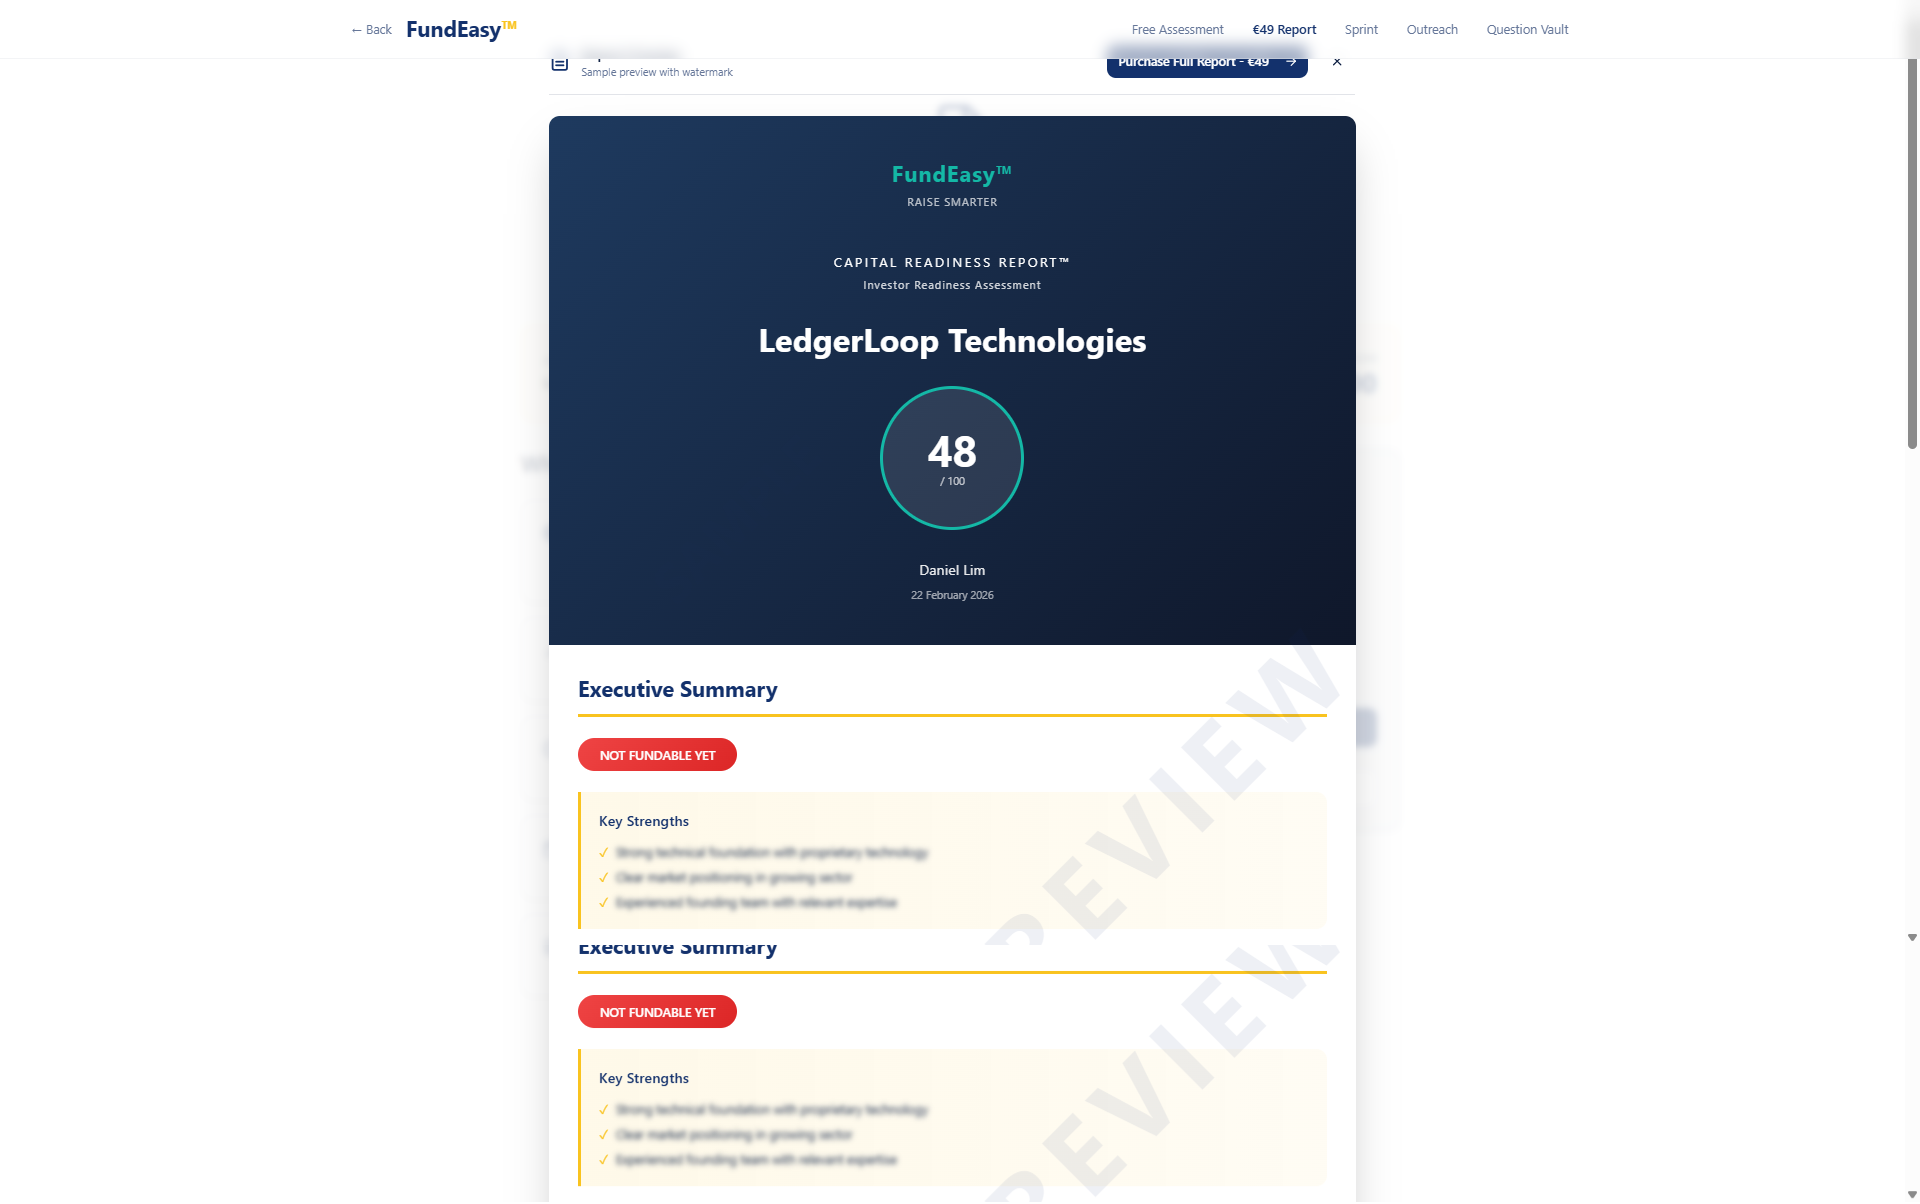The height and width of the screenshot is (1204, 1920).
Task: Click the 48/100 score circle
Action: (951, 458)
